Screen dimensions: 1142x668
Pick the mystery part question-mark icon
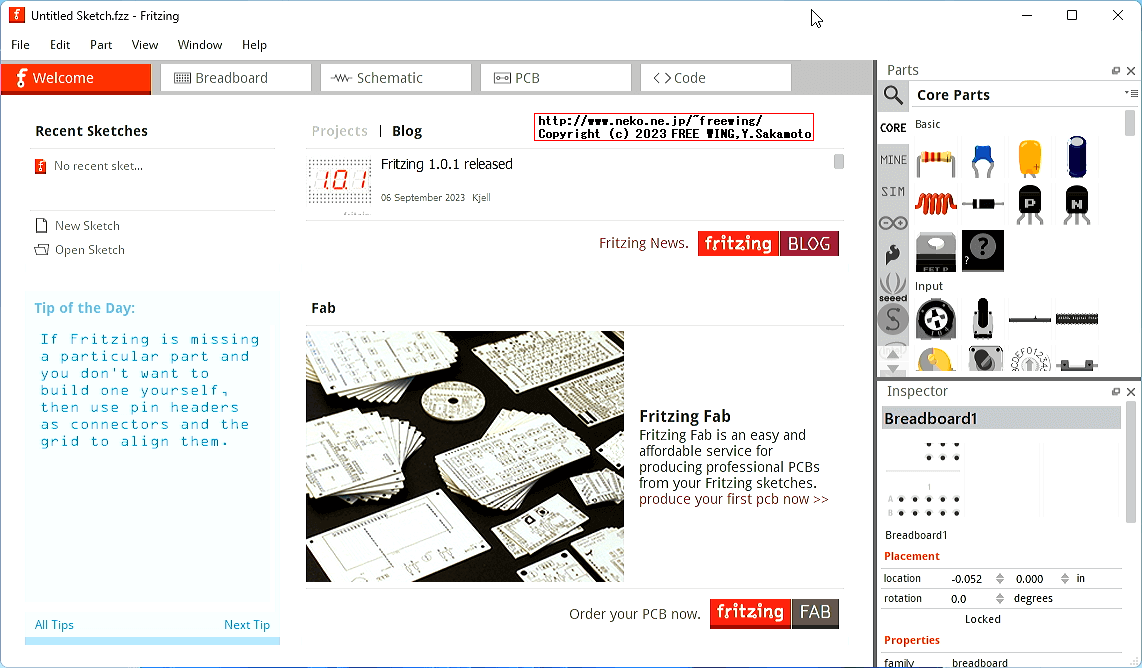[982, 251]
